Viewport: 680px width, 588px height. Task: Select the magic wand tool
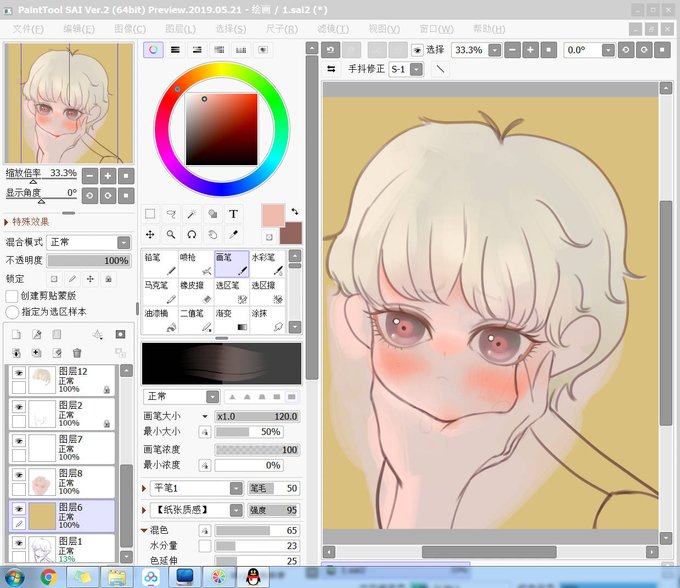192,214
